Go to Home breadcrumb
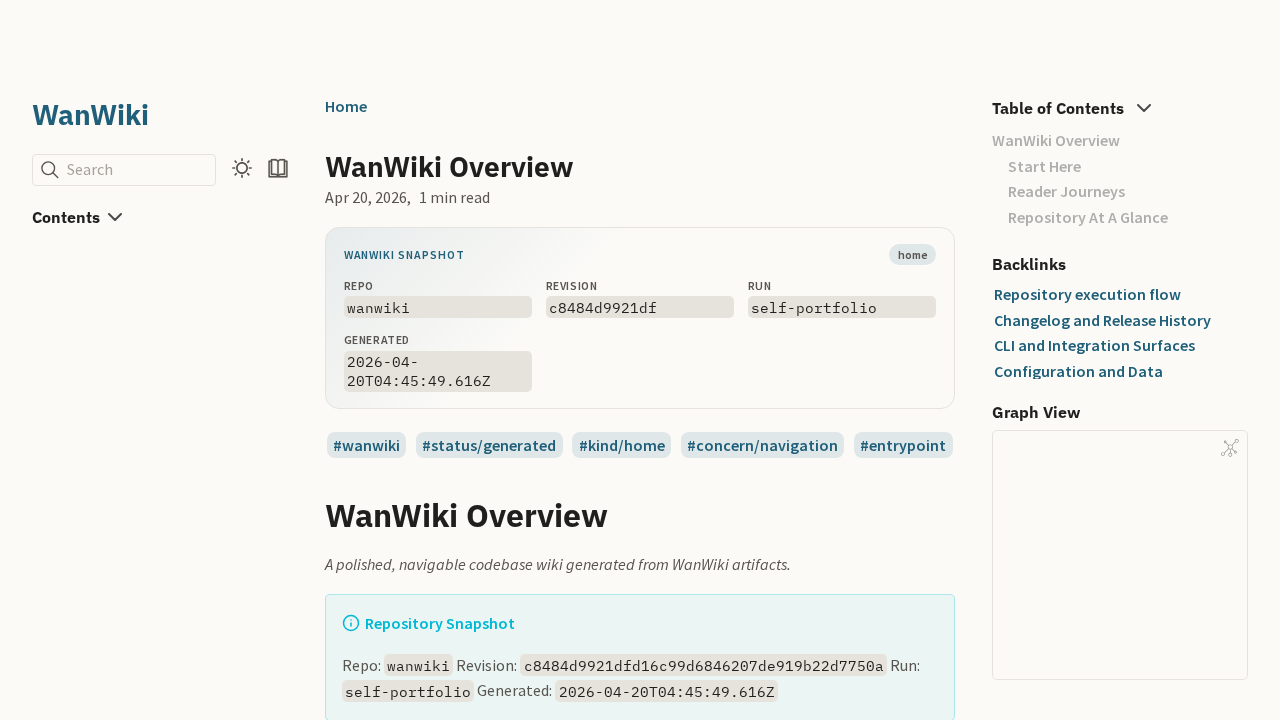1280x720 pixels. (346, 106)
